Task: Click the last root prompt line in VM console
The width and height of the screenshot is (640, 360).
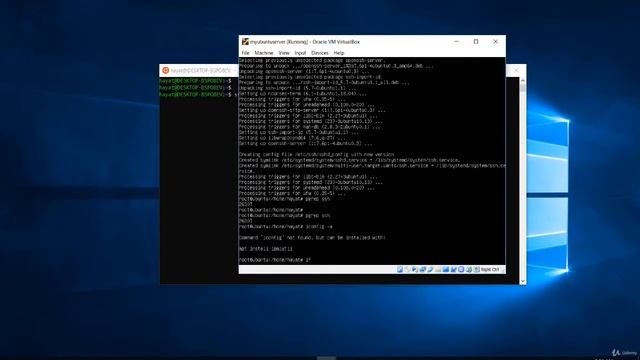Action: (275, 260)
